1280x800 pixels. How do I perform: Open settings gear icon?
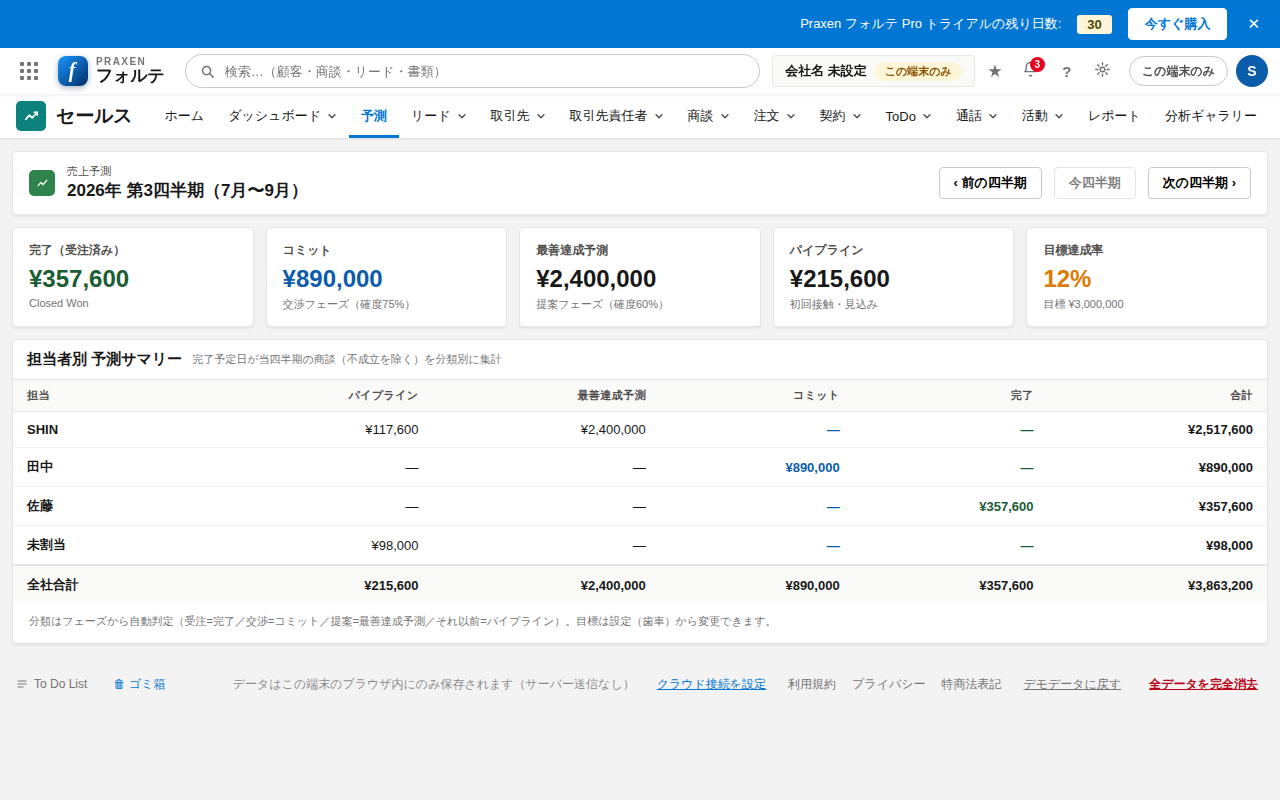click(1102, 70)
